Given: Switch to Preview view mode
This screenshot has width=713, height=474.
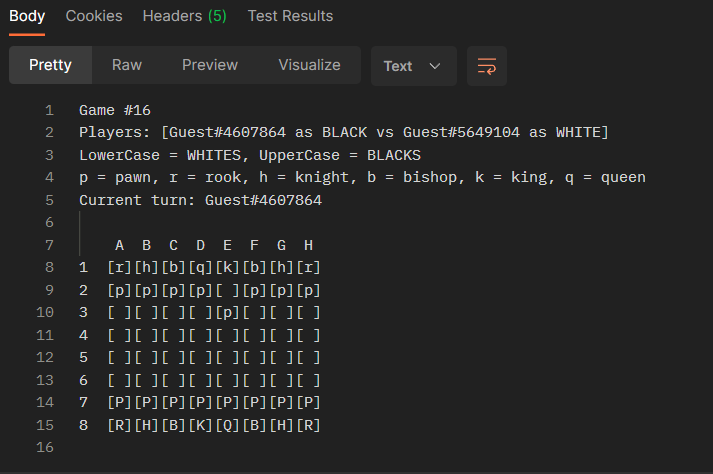Looking at the screenshot, I should click(x=210, y=65).
